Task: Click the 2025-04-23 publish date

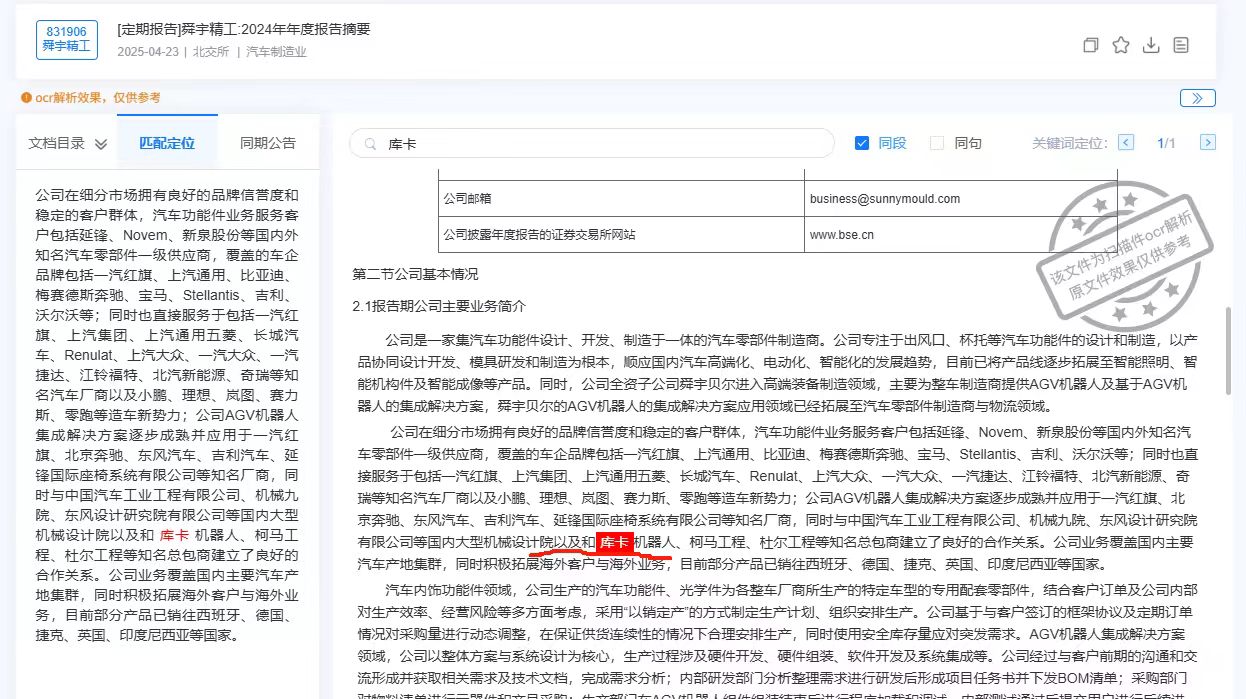Action: [147, 52]
